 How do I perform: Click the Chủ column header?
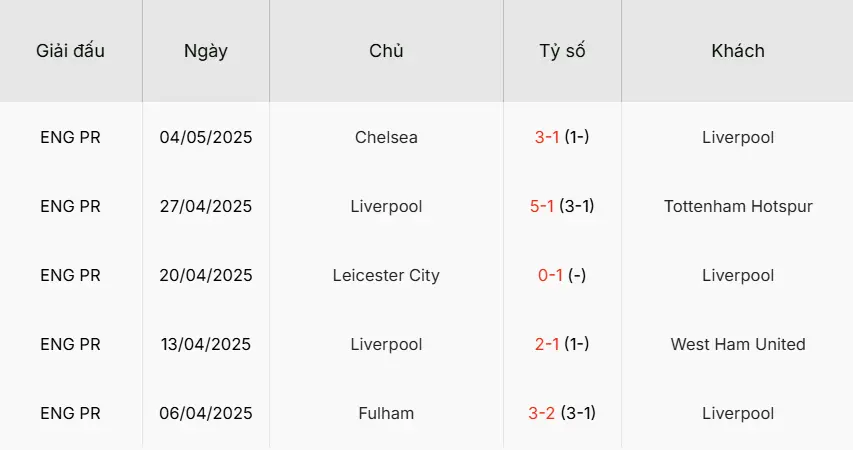(x=386, y=51)
